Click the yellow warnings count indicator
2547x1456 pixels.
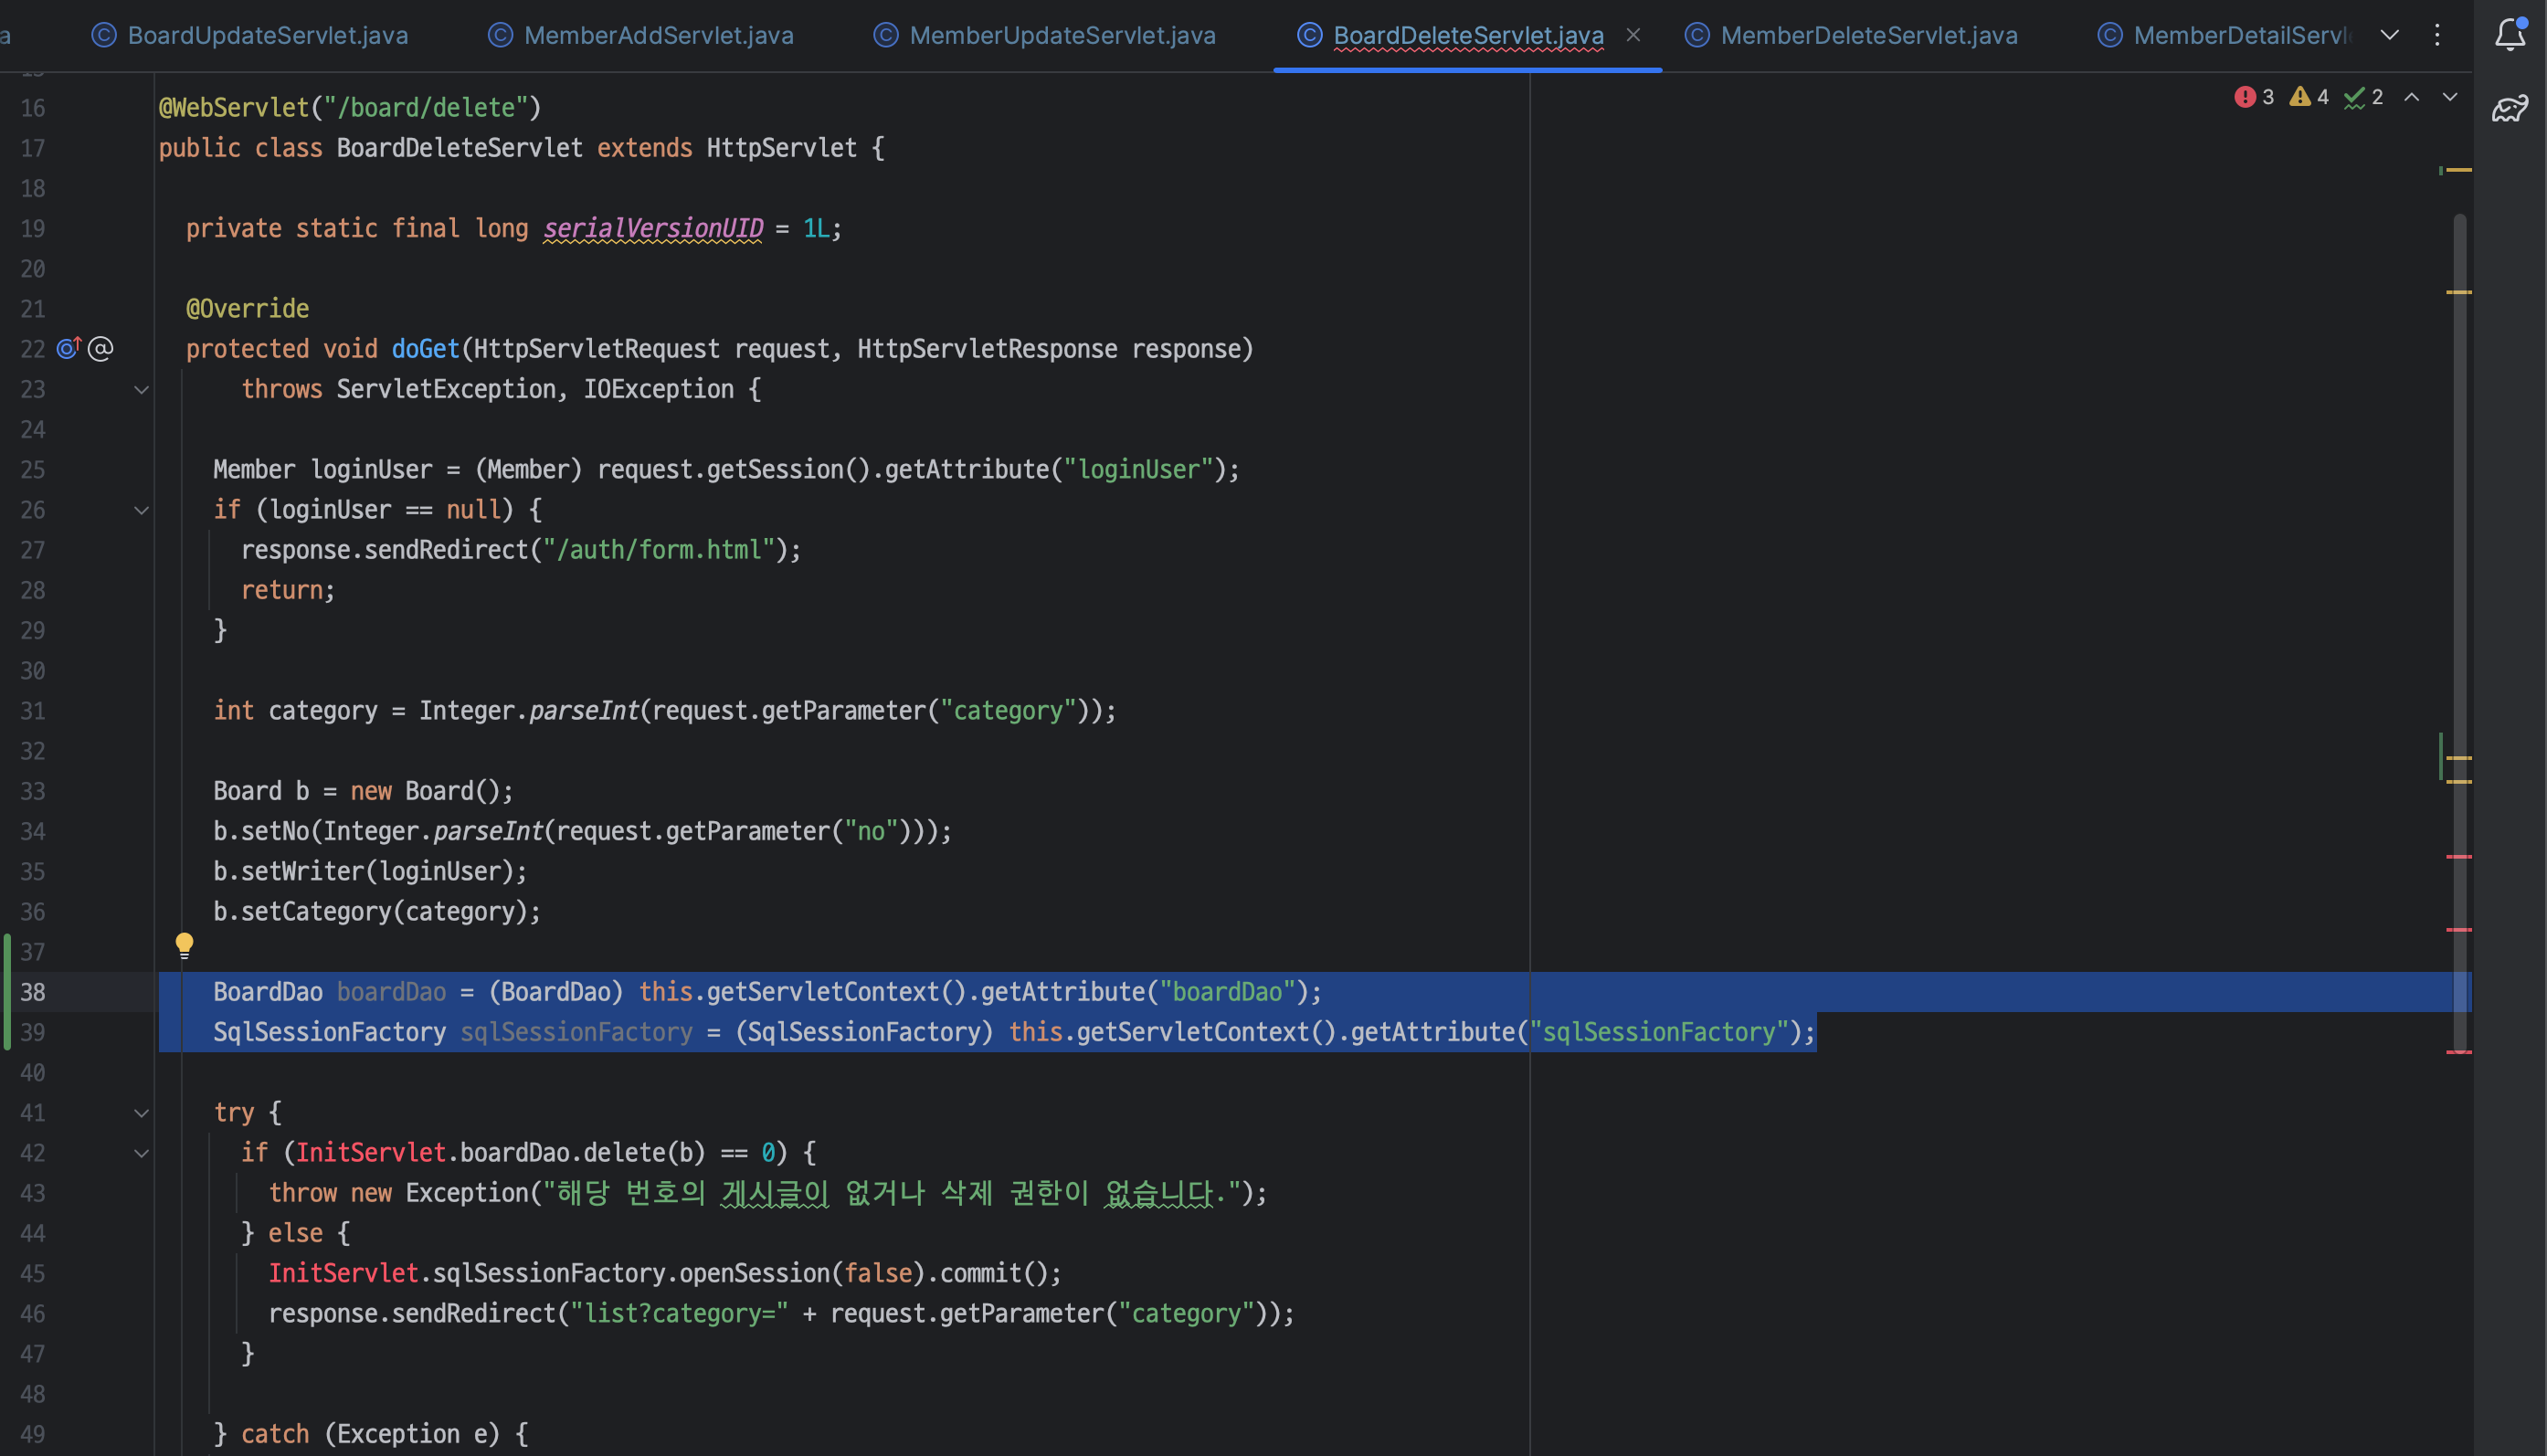pos(2309,97)
